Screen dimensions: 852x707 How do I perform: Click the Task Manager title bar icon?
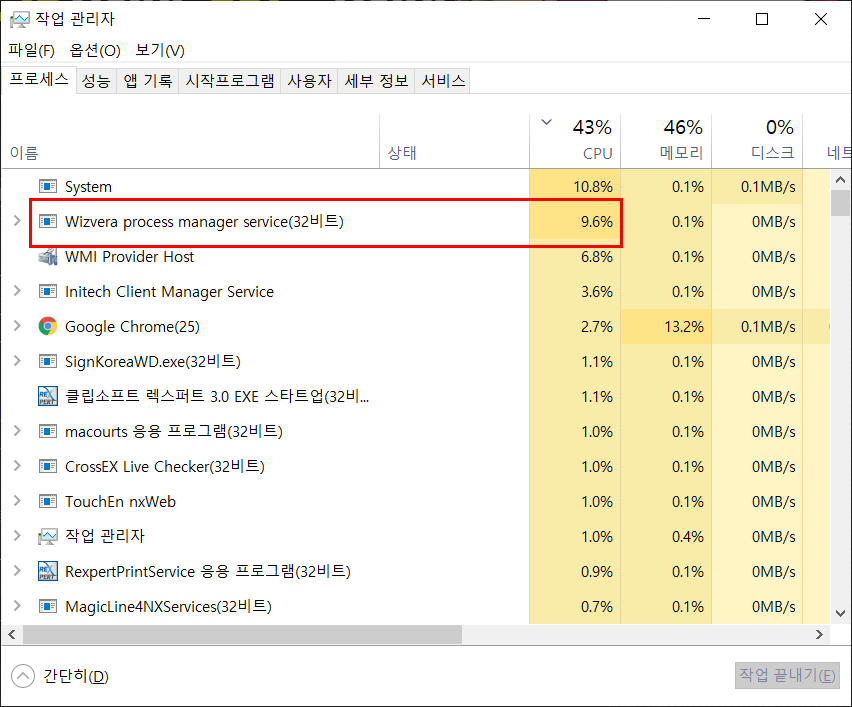click(20, 20)
